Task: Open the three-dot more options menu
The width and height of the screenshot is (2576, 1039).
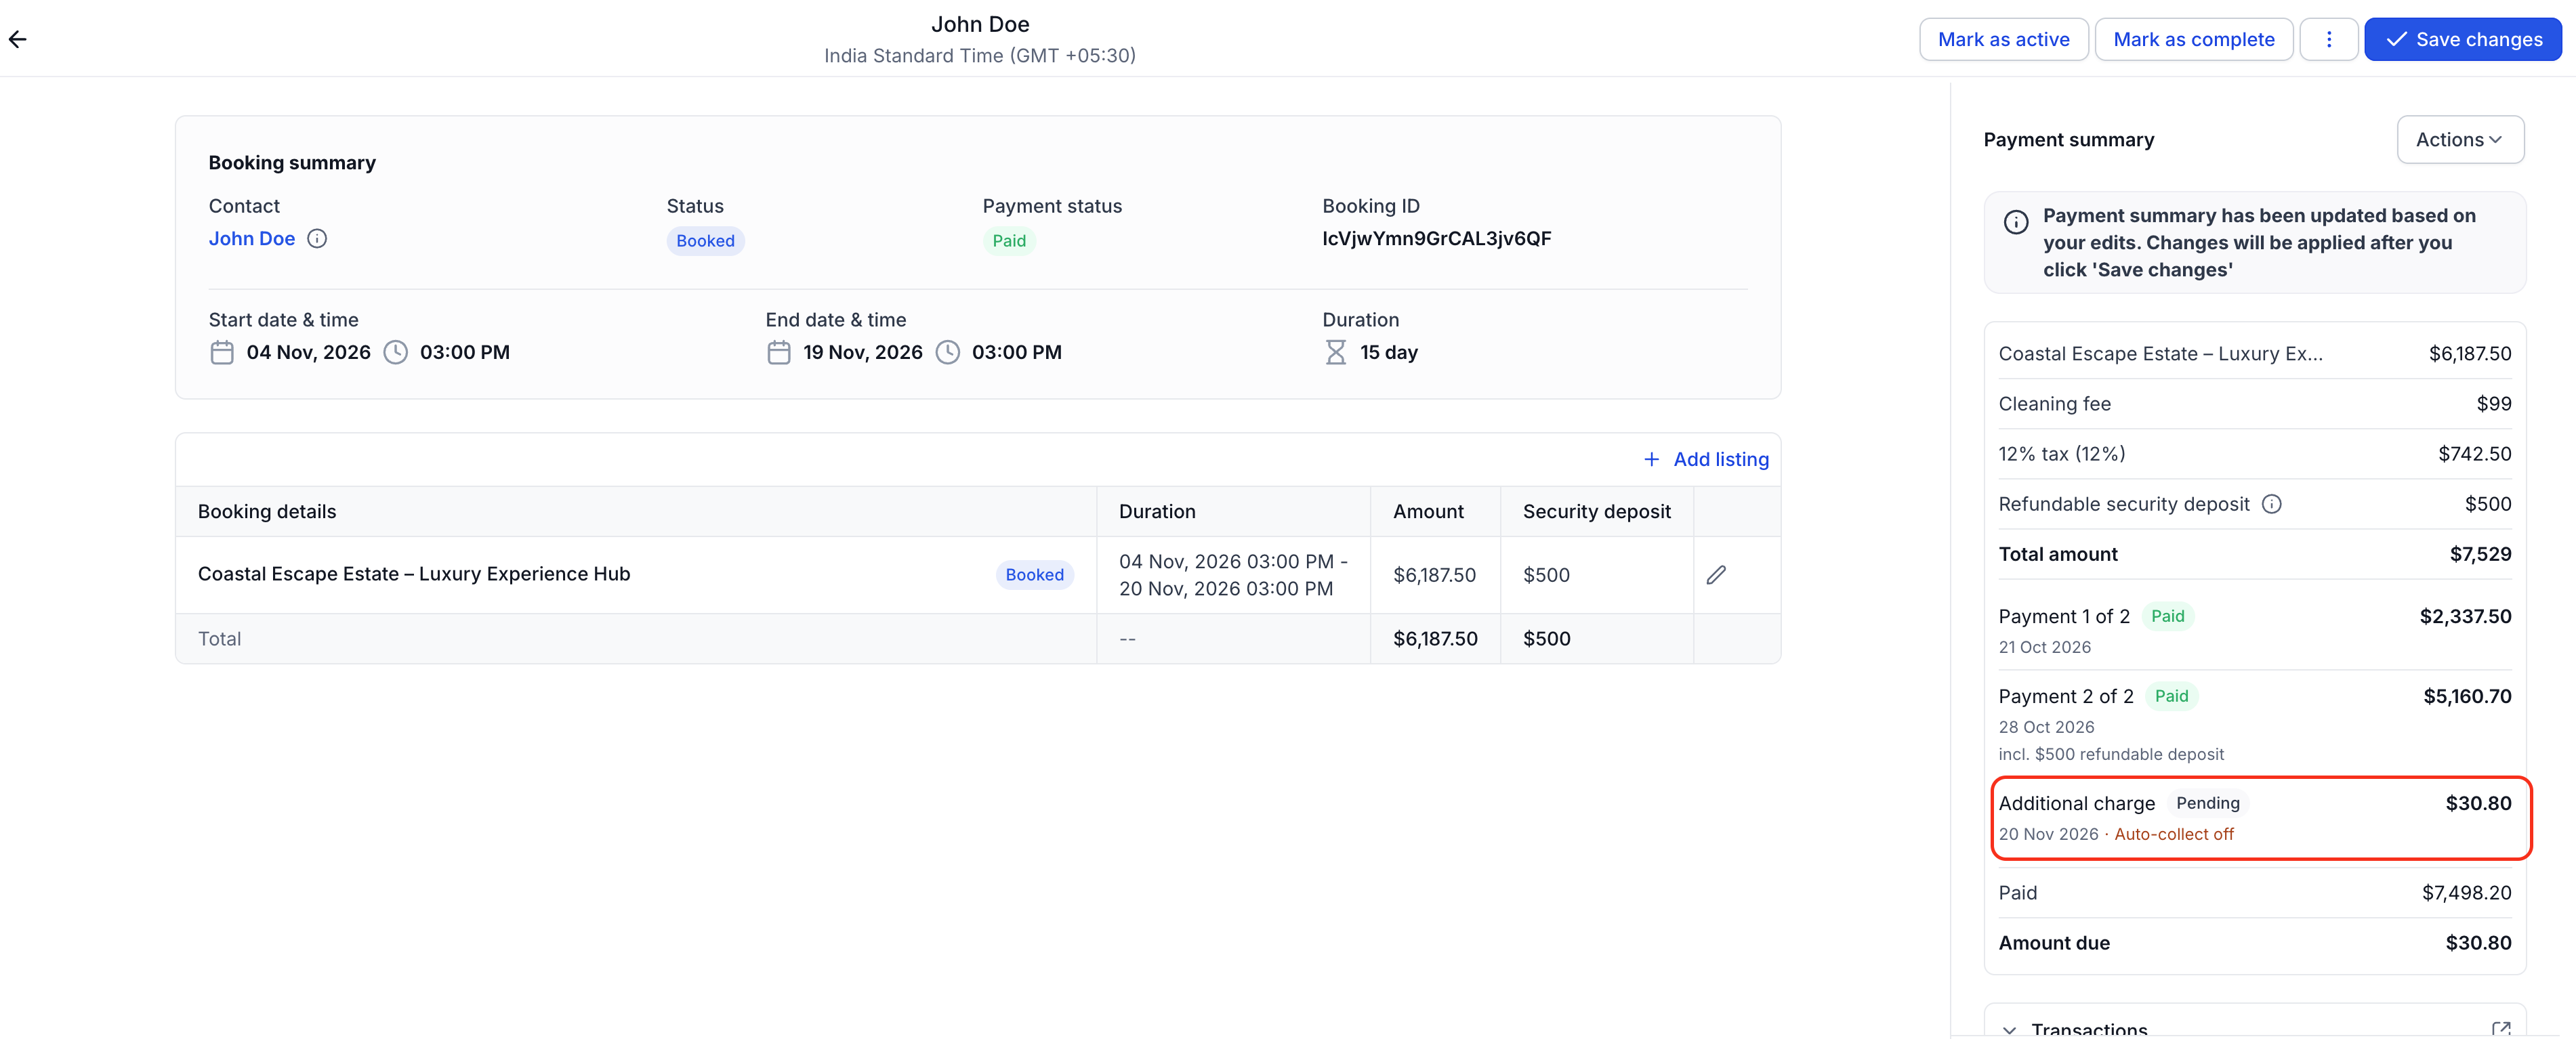Action: point(2329,39)
